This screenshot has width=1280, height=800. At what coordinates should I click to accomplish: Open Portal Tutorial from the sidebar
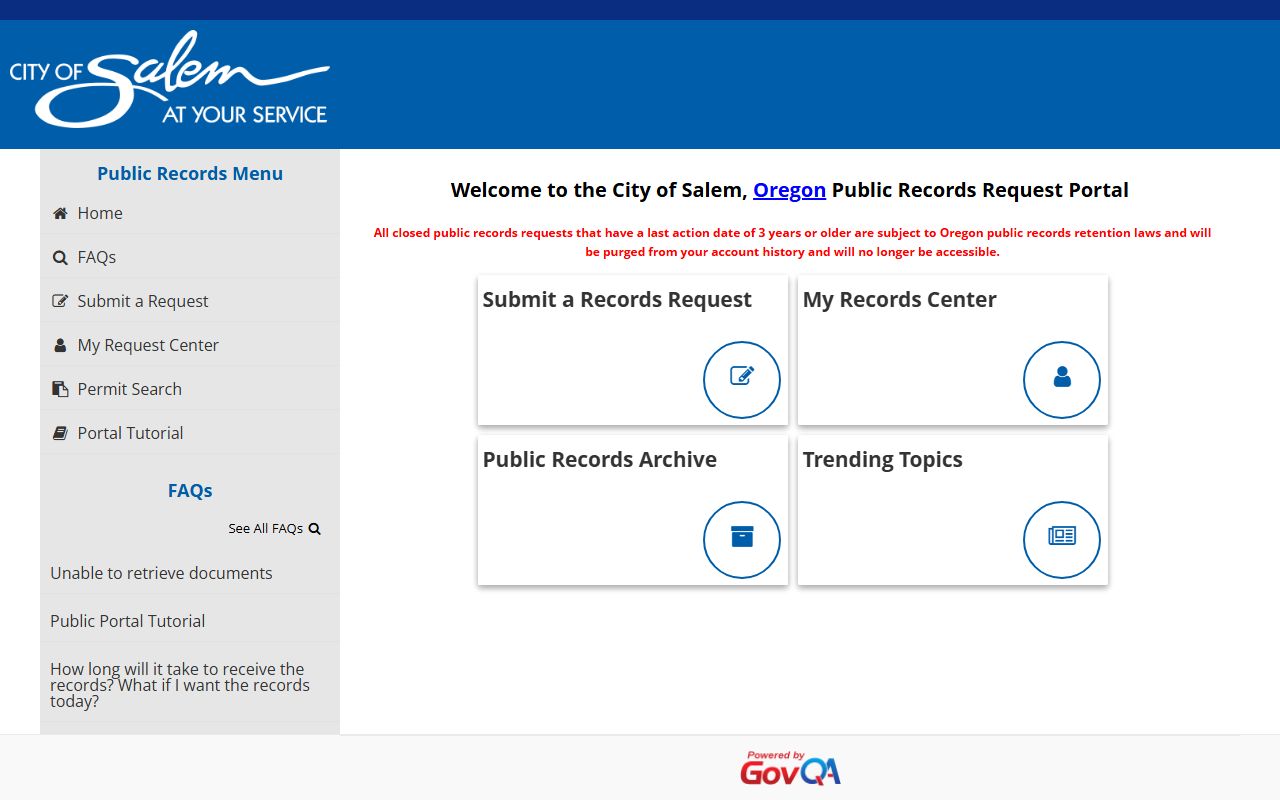coord(190,433)
